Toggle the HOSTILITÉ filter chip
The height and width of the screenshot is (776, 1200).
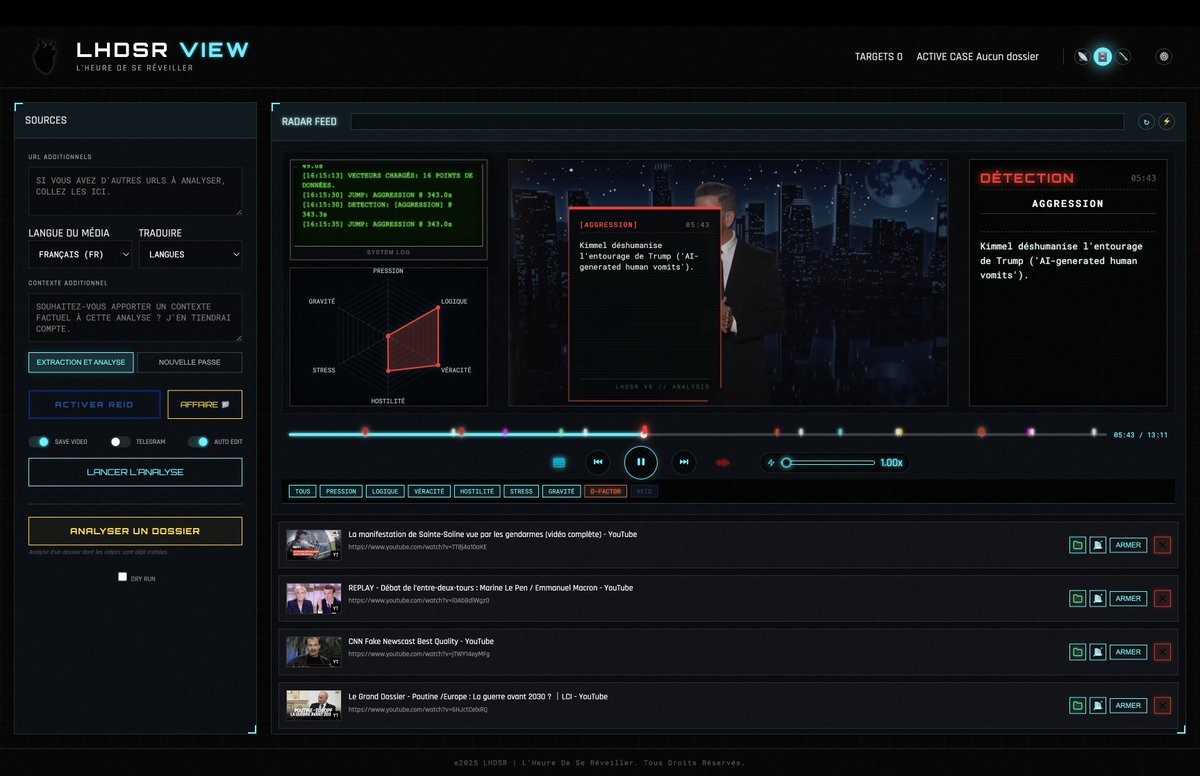[x=477, y=491]
